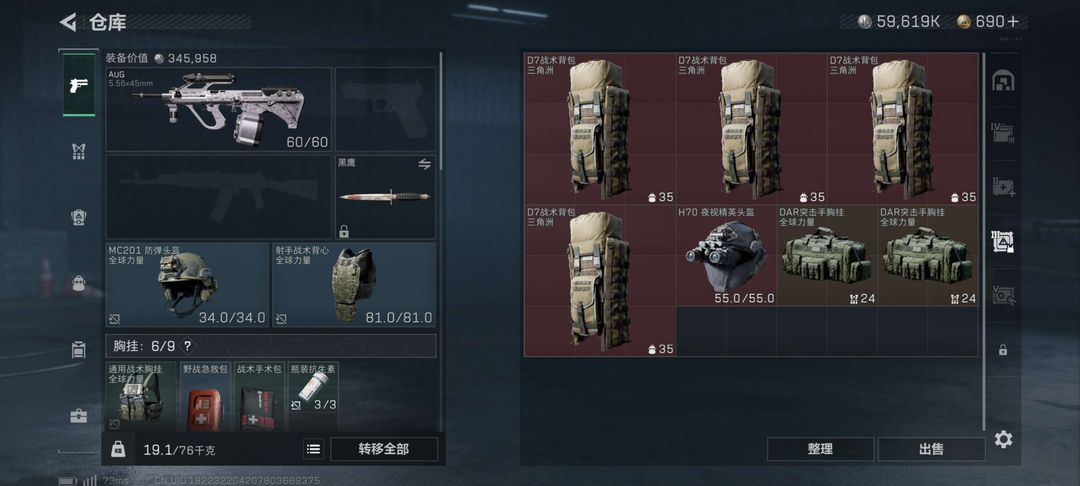Select the MC201 防弹头盔 equipment slot
This screenshot has width=1080, height=486.
[187, 285]
